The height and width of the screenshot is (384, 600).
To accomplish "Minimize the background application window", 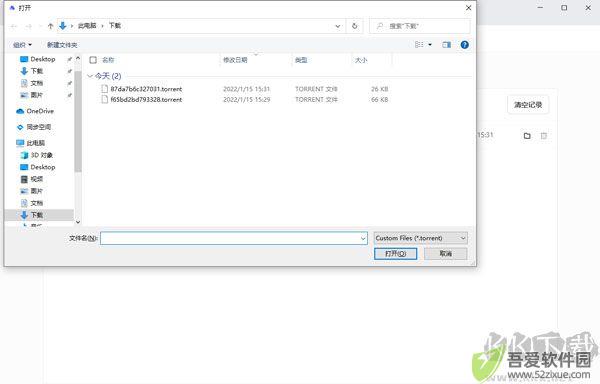I will pyautogui.click(x=540, y=8).
